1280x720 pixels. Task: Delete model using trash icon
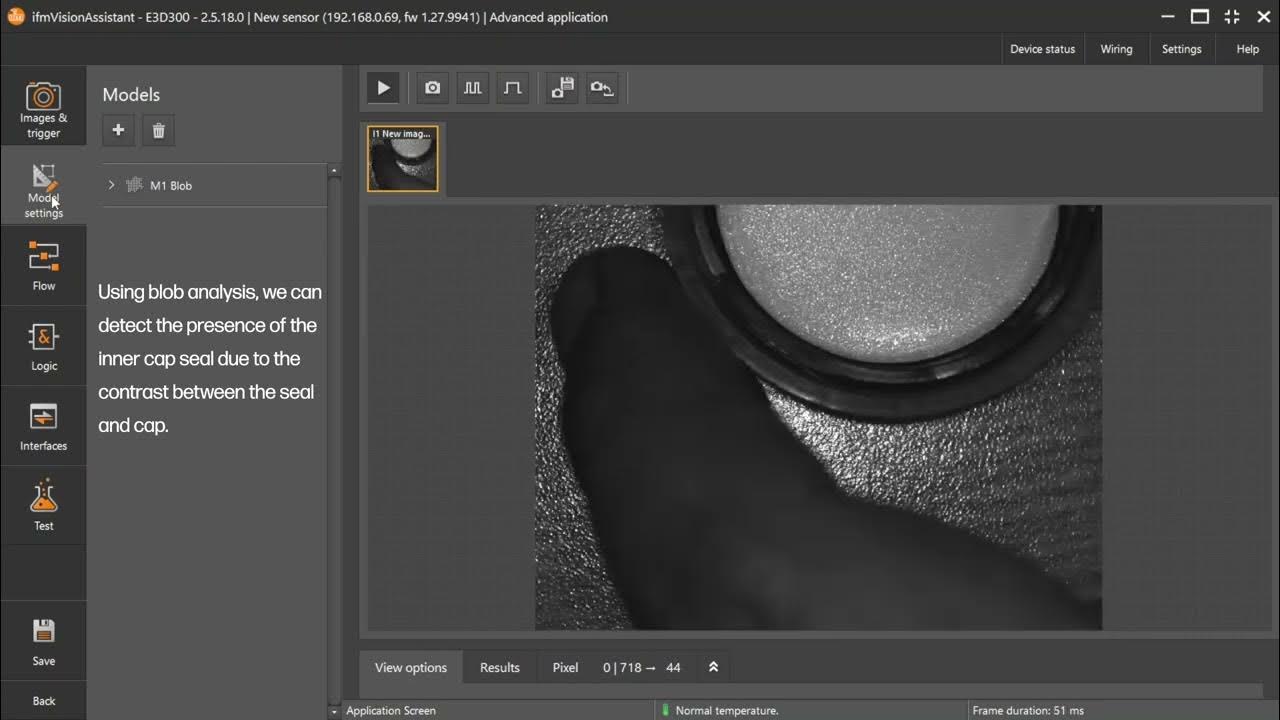pyautogui.click(x=158, y=130)
